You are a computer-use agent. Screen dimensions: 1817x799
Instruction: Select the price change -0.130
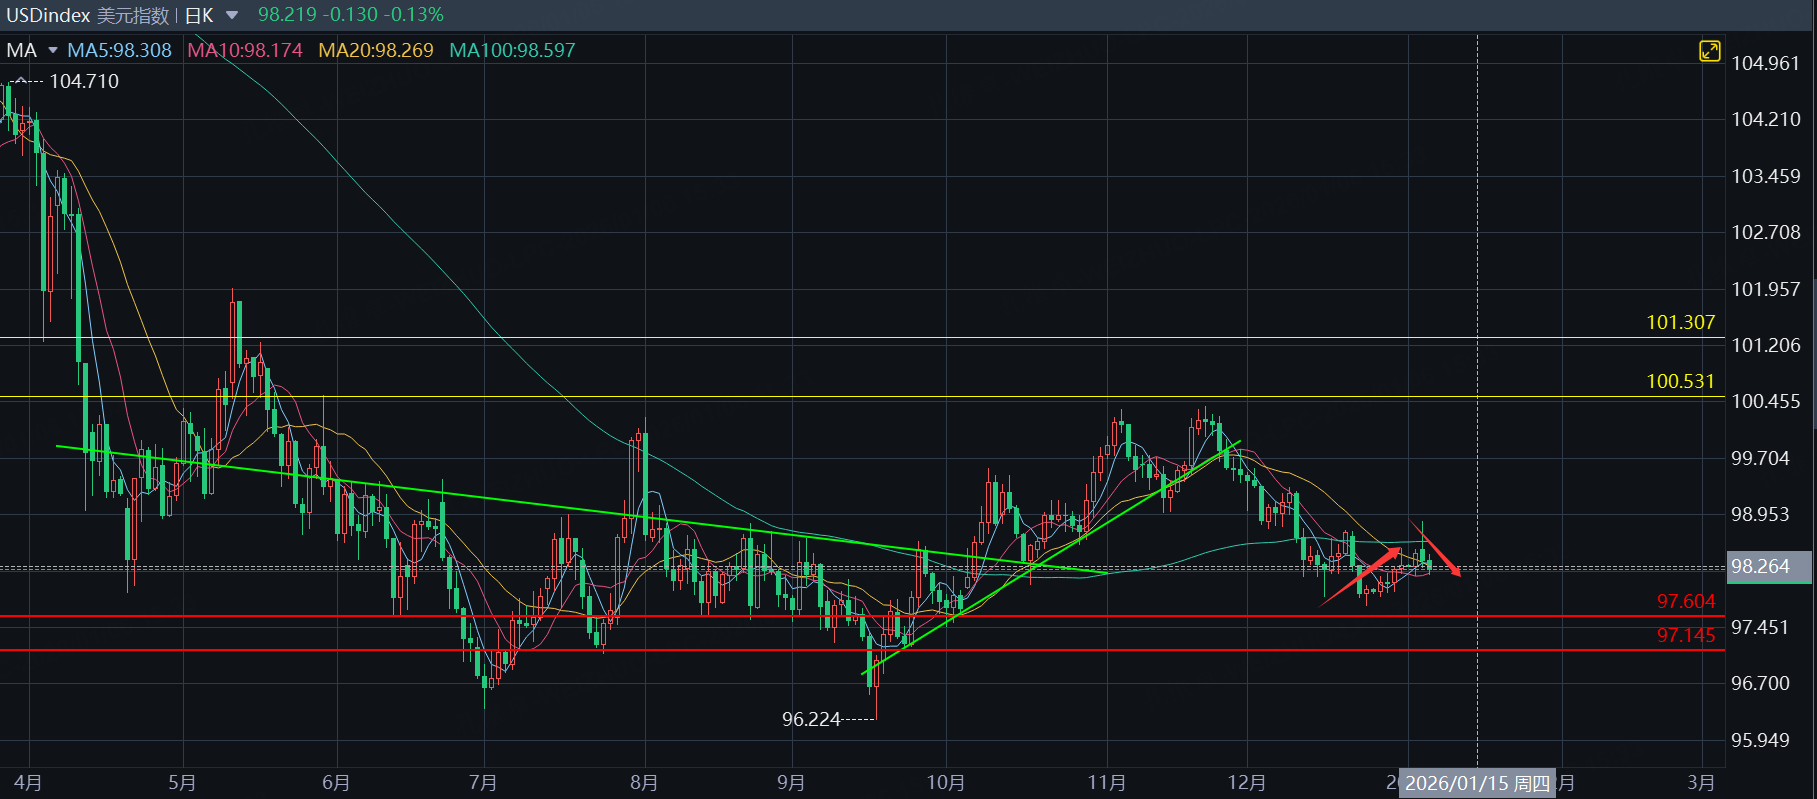click(x=351, y=15)
